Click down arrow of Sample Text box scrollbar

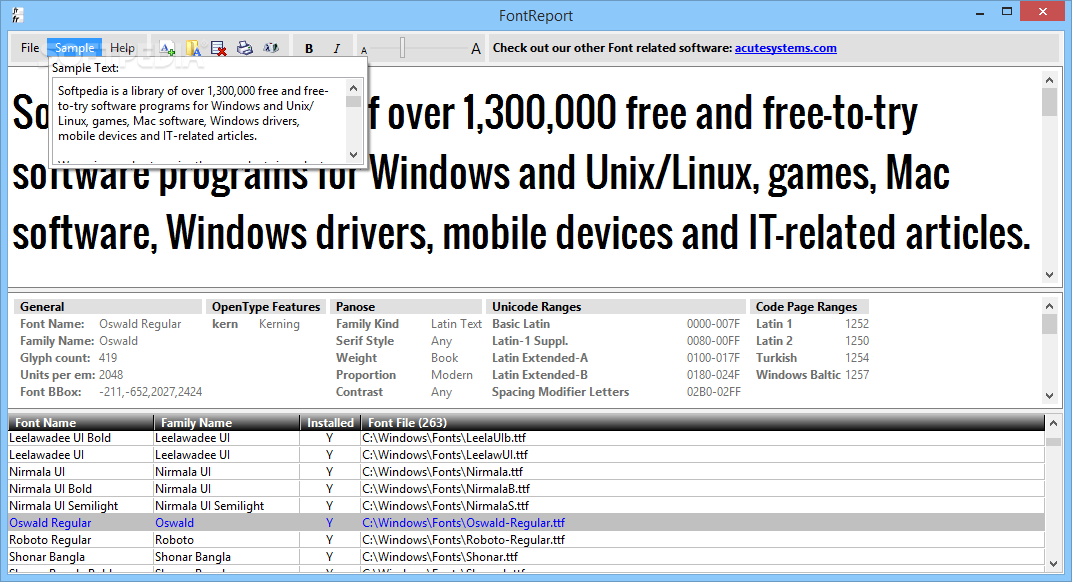pyautogui.click(x=353, y=155)
